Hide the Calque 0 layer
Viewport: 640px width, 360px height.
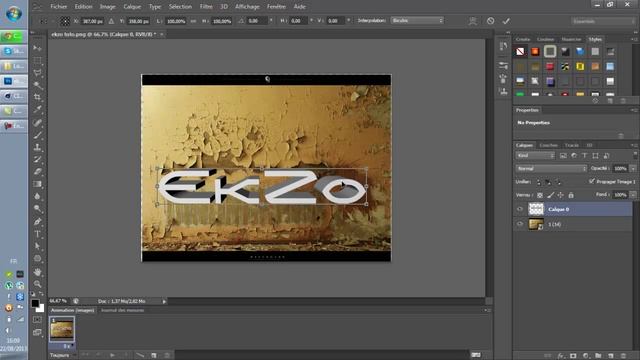520,209
